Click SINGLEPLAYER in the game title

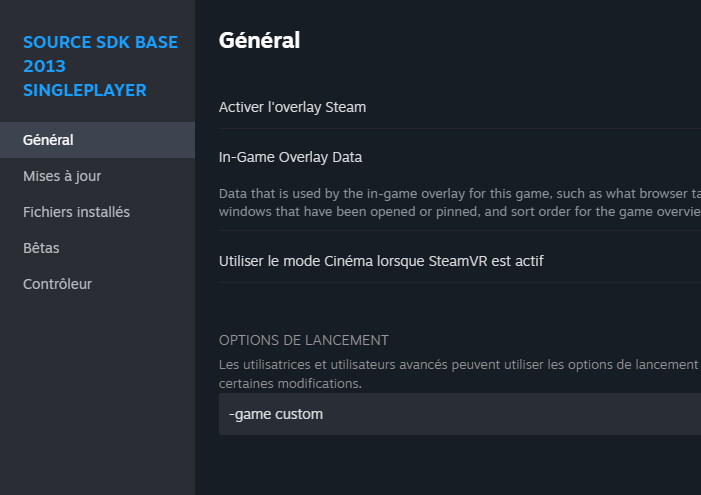tap(85, 90)
